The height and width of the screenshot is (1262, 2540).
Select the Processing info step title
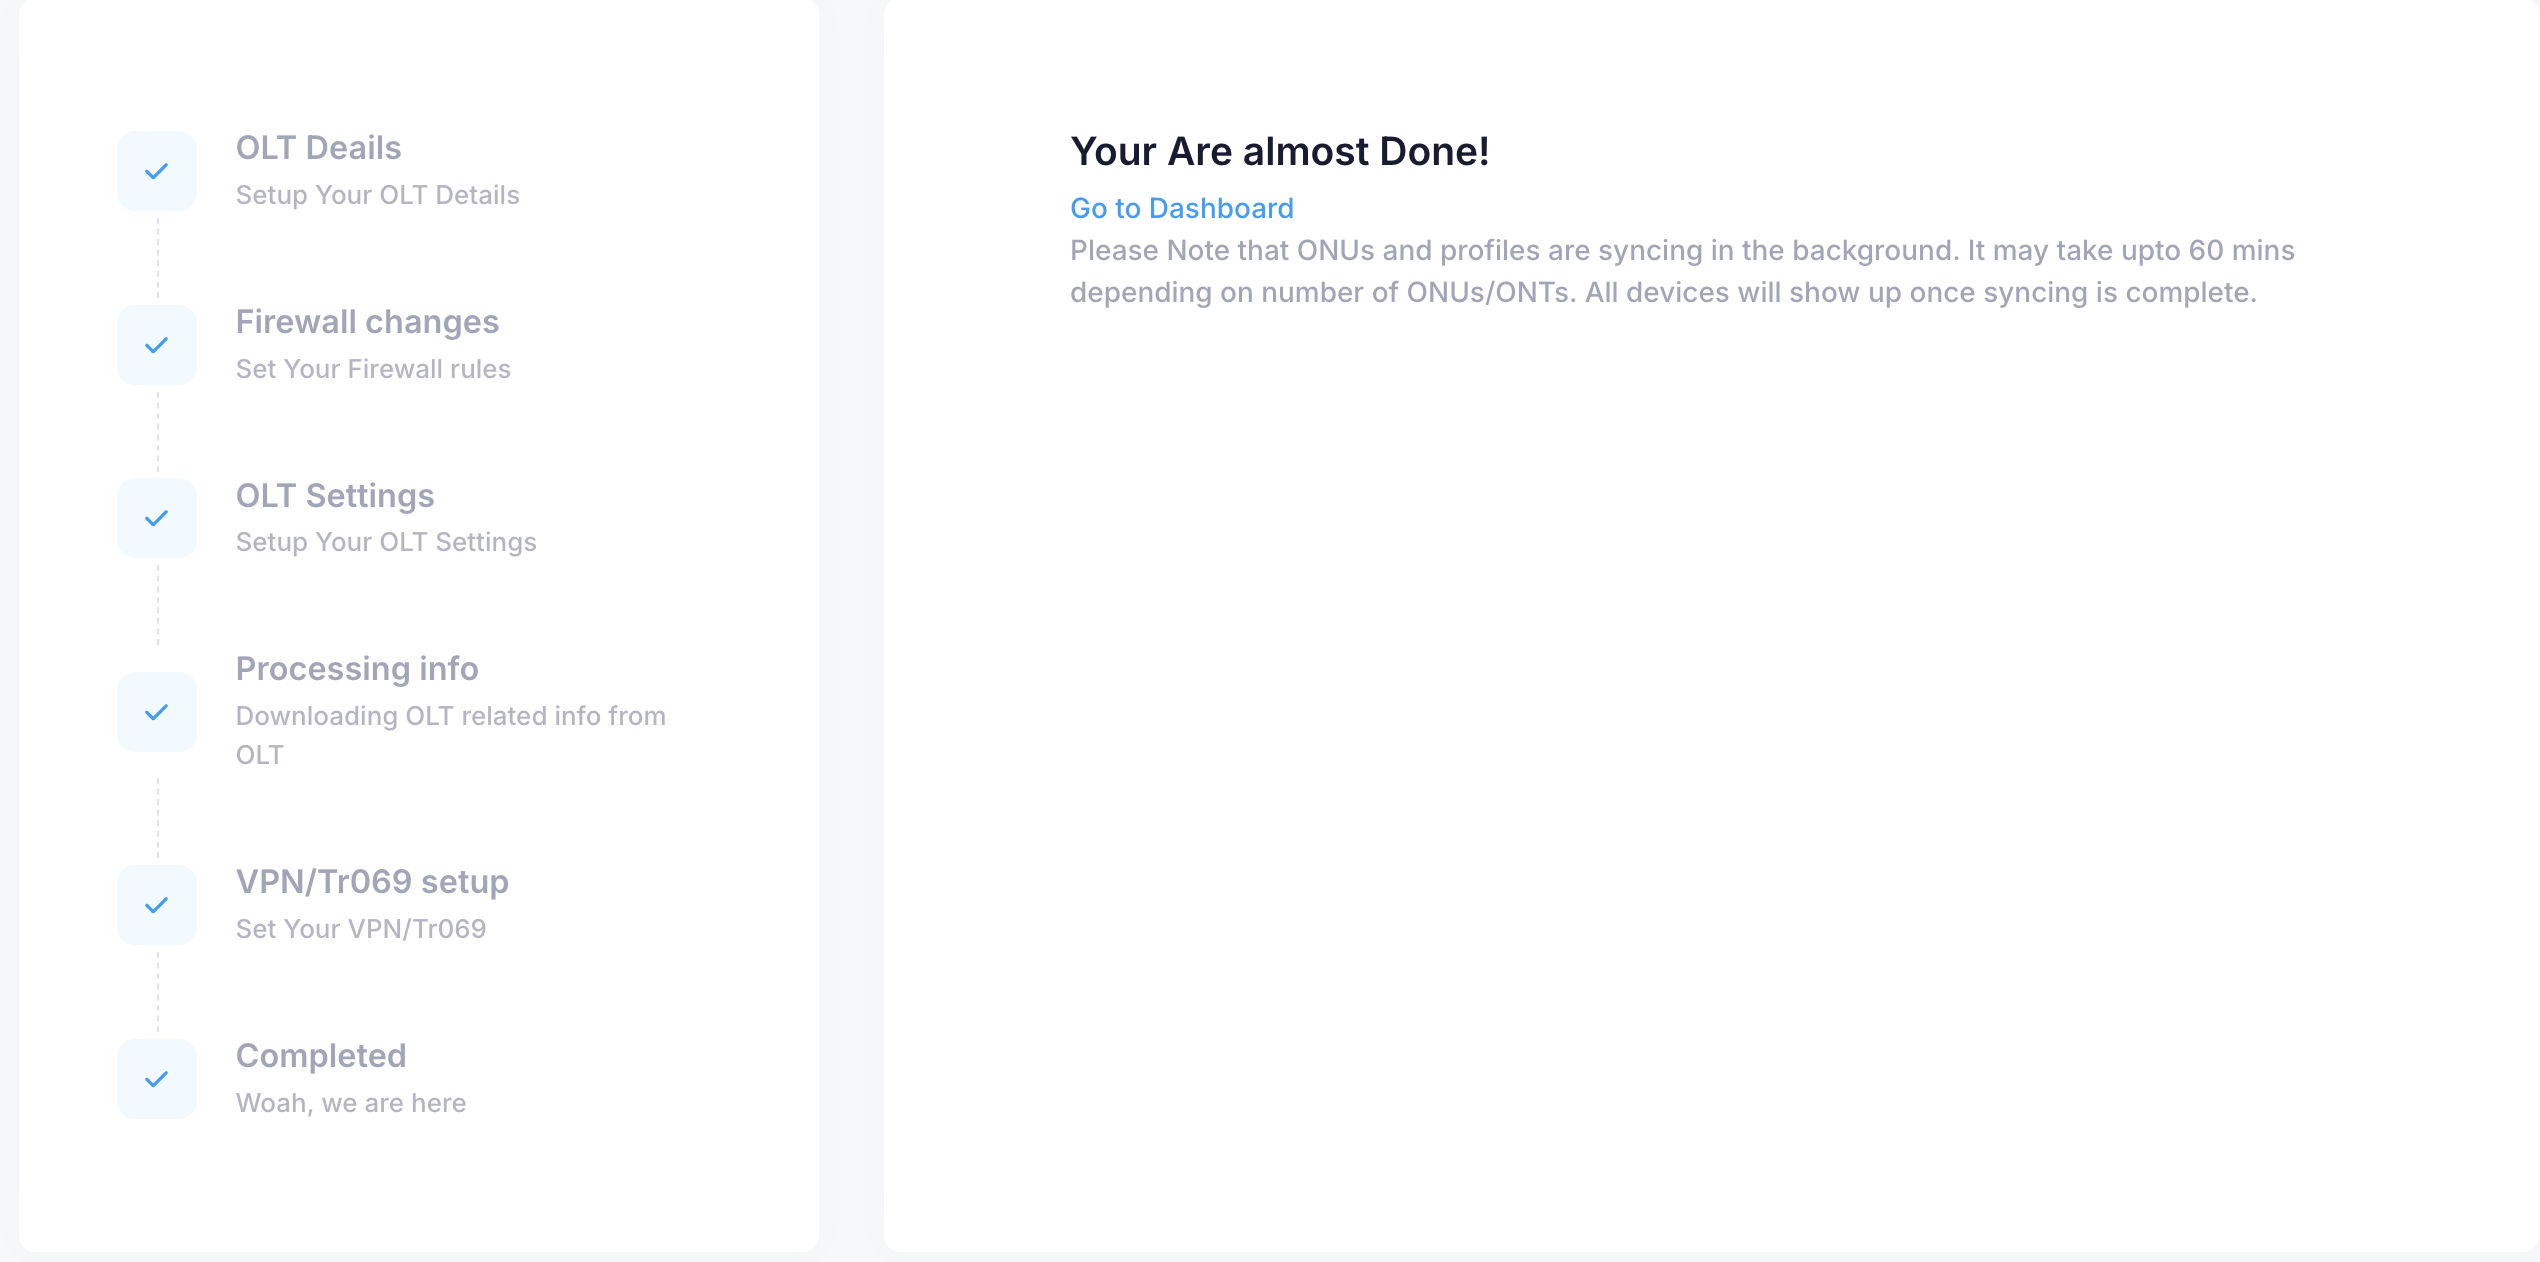click(357, 669)
